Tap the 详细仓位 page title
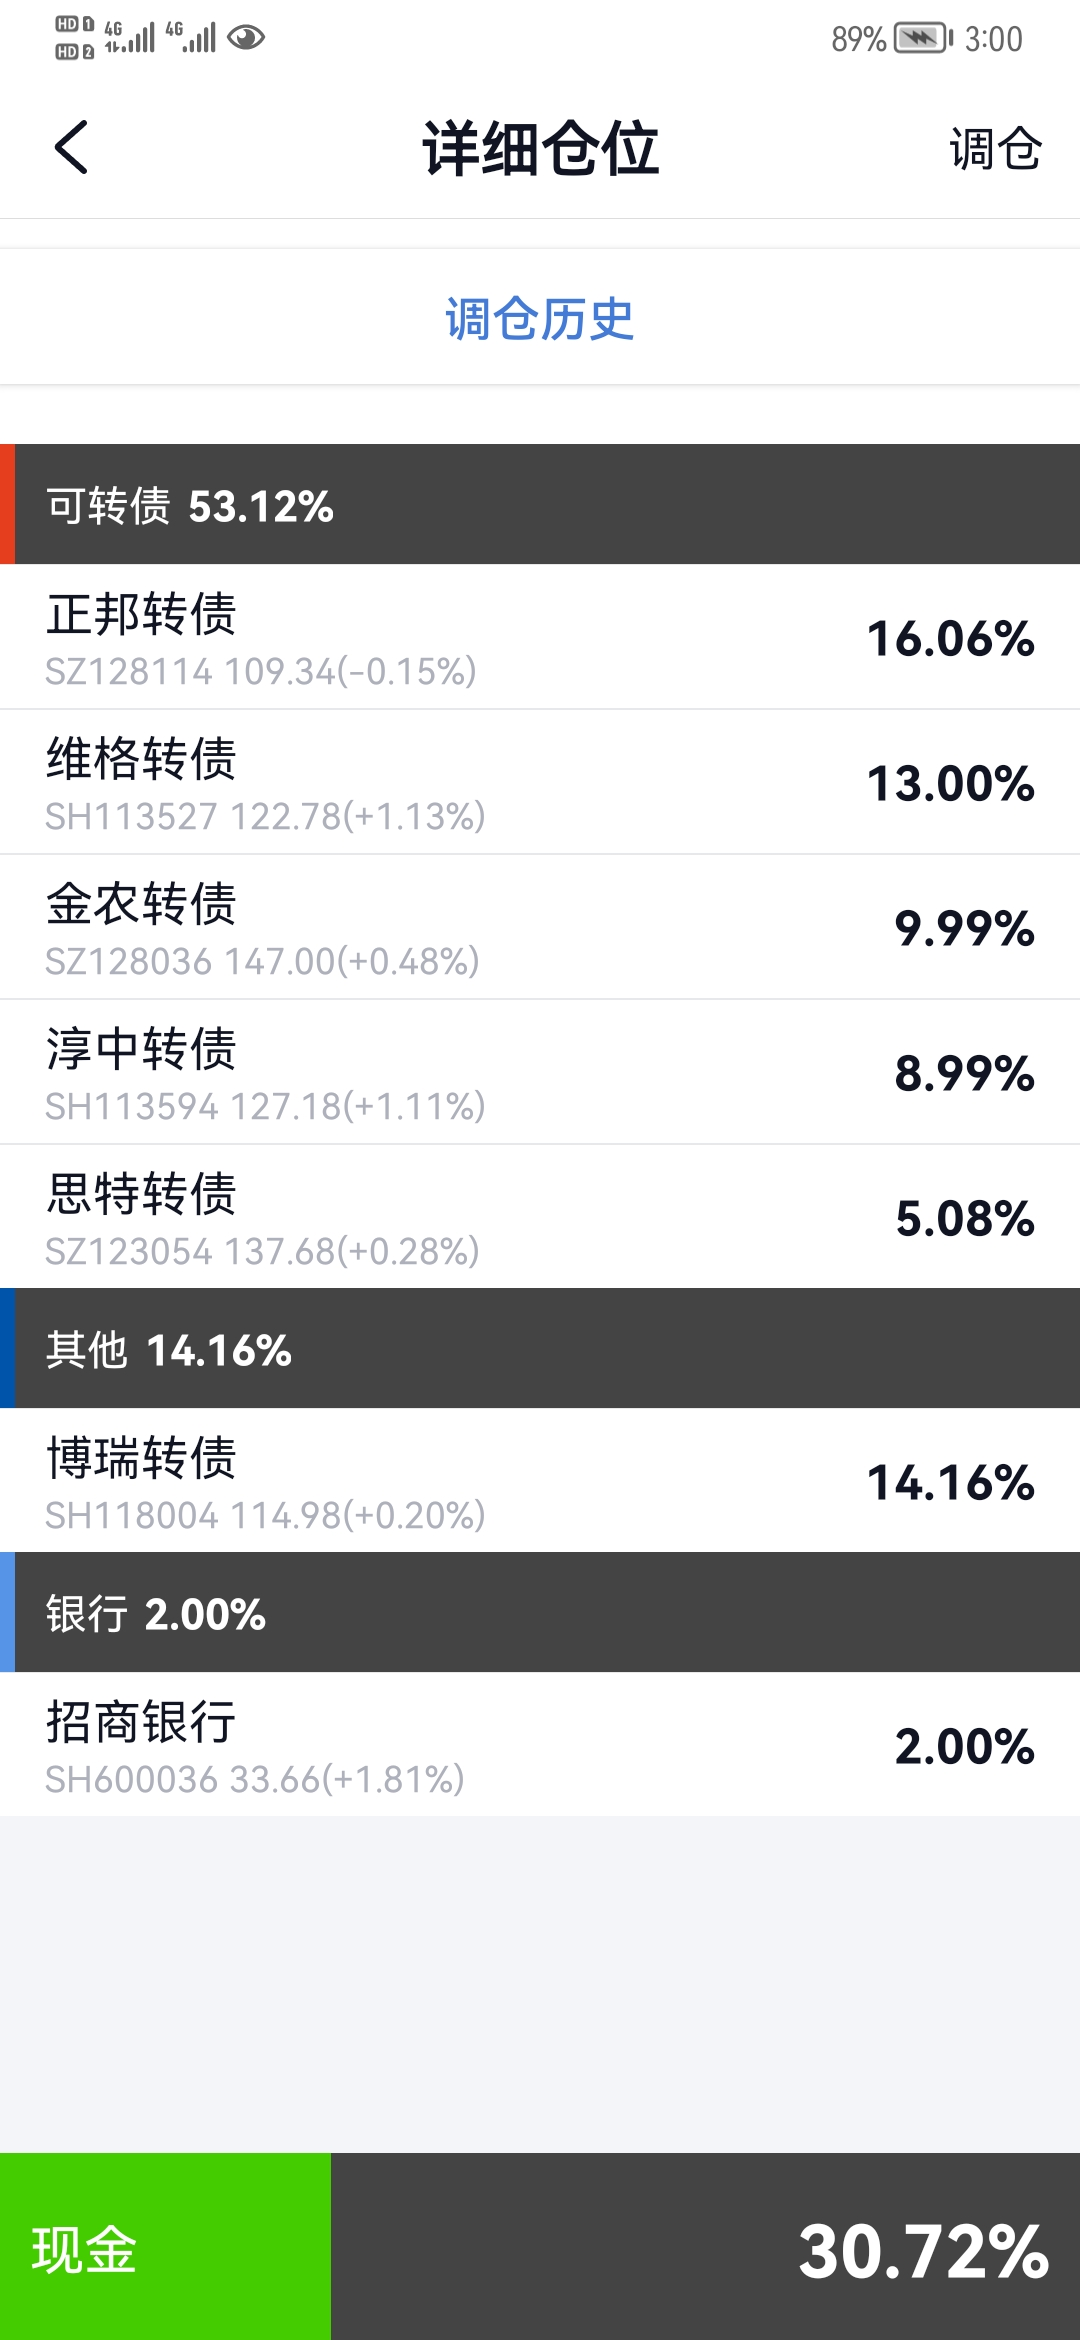This screenshot has height=2340, width=1080. pyautogui.click(x=540, y=149)
